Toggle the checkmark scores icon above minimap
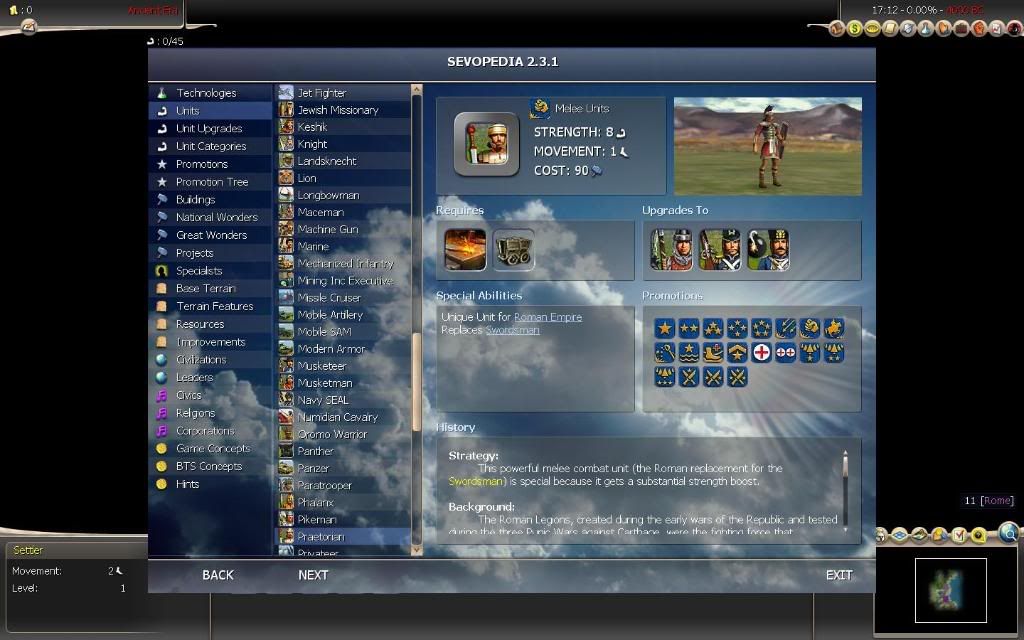 [959, 536]
